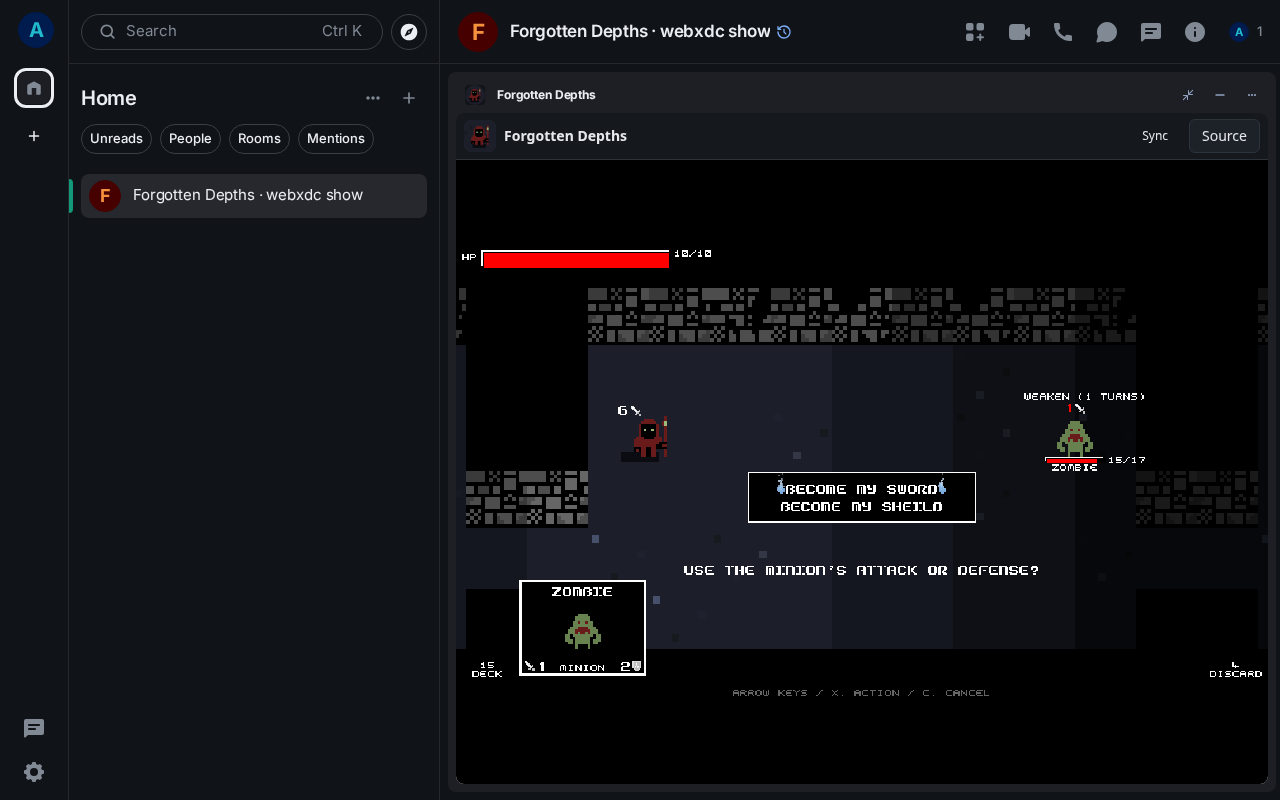Collapse the widget using the inward arrows icon
1280x800 pixels.
click(x=1188, y=95)
